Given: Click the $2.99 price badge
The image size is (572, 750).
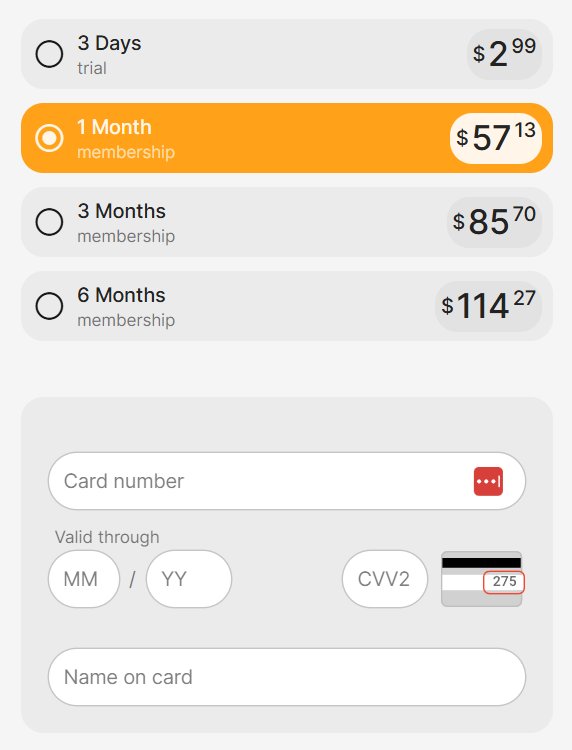Looking at the screenshot, I should 505,54.
